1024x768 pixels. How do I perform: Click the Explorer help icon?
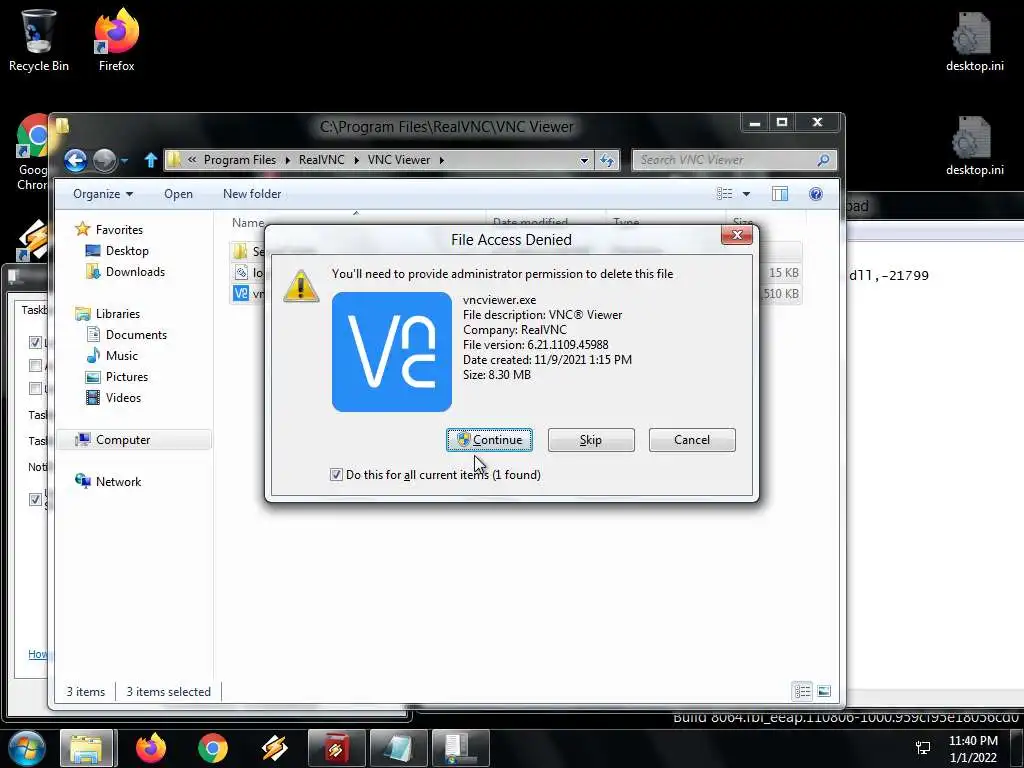click(816, 194)
